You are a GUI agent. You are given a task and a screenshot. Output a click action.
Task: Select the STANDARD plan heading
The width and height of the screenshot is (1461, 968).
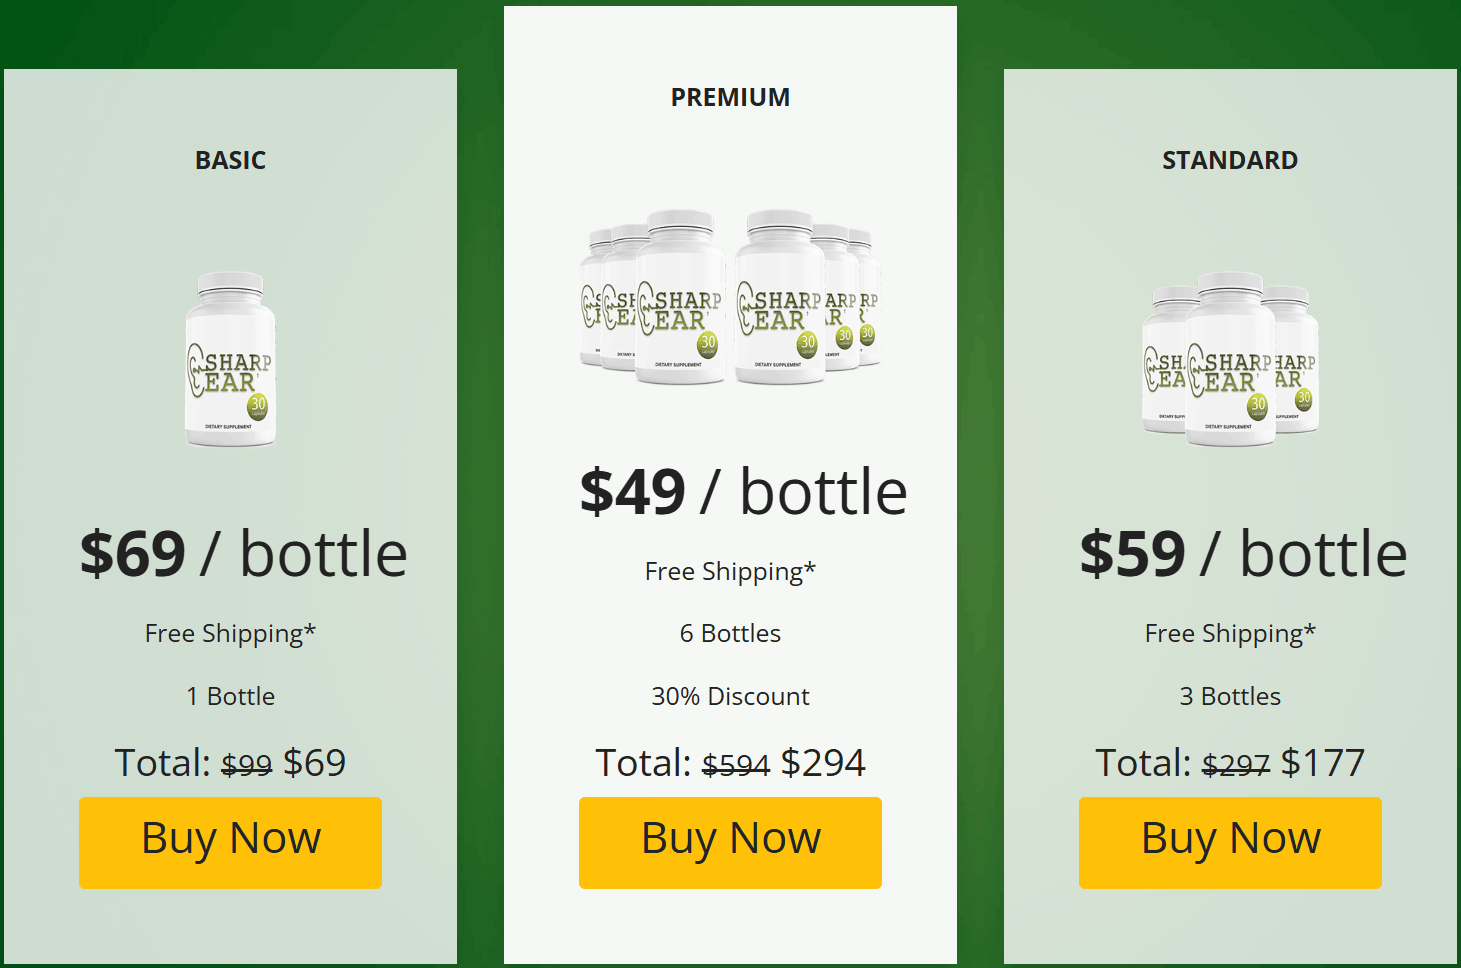1230,160
